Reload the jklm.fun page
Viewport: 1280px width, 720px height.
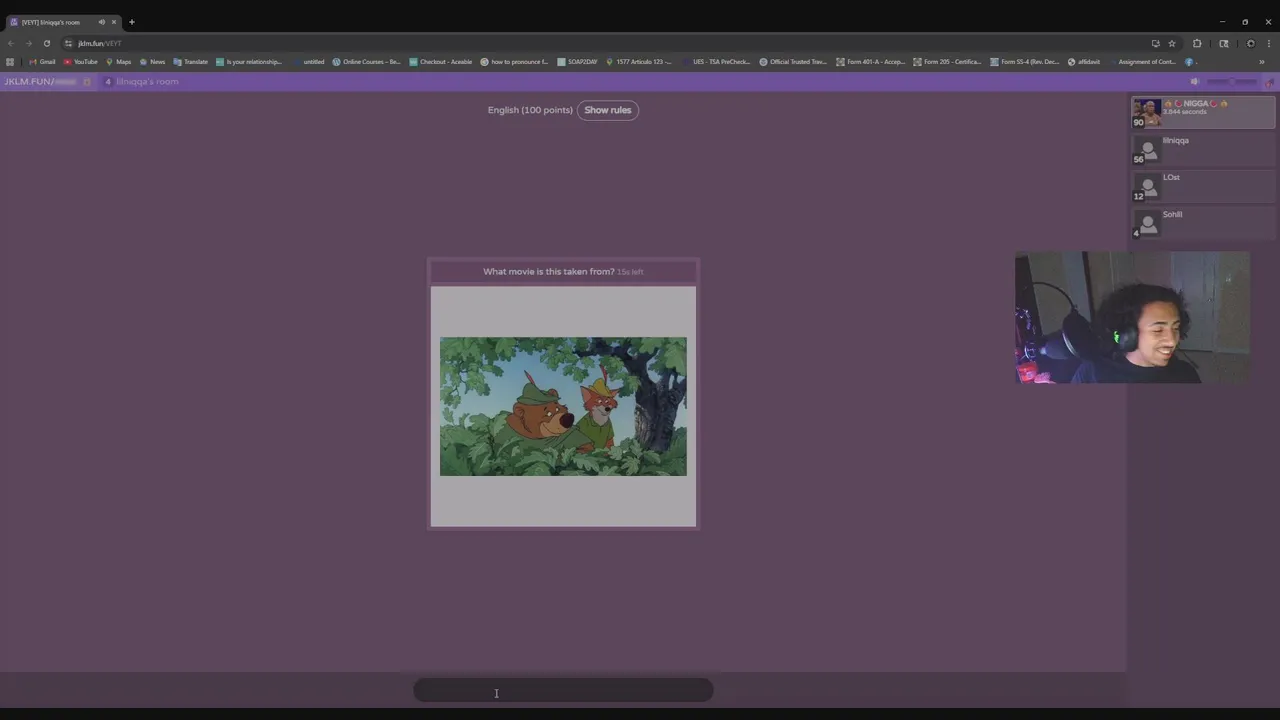46,44
